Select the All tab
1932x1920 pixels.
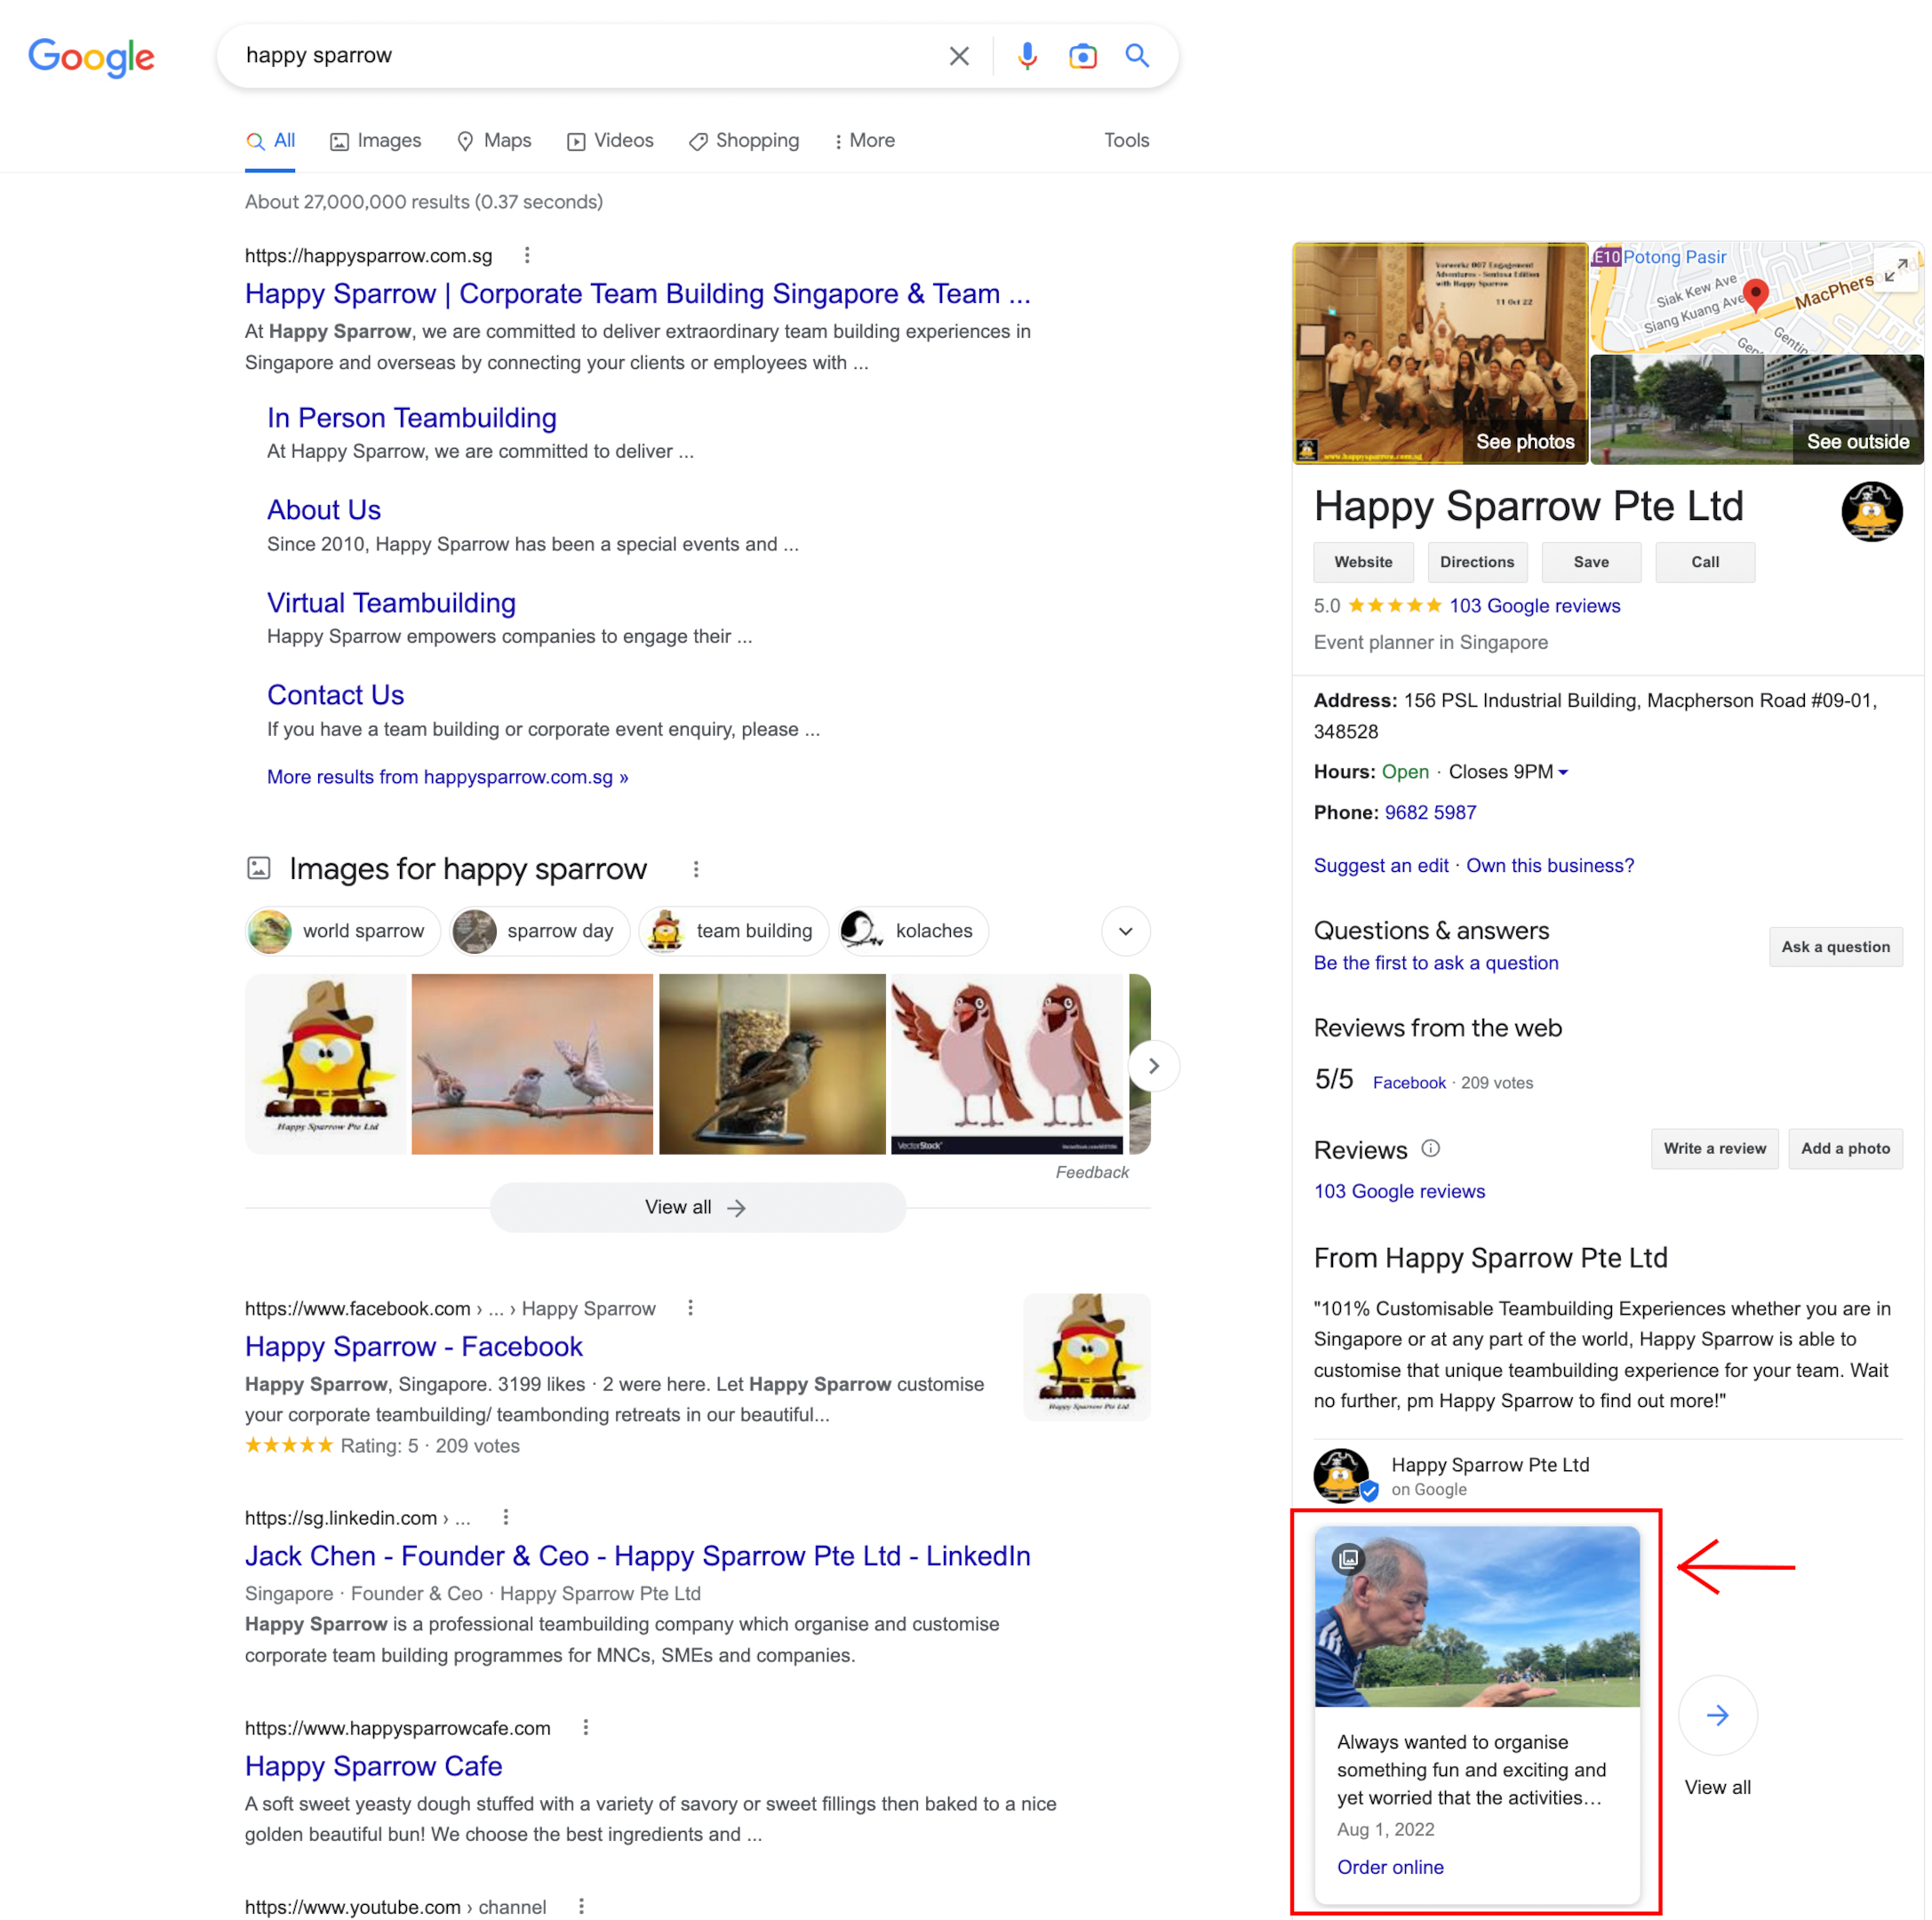point(270,141)
